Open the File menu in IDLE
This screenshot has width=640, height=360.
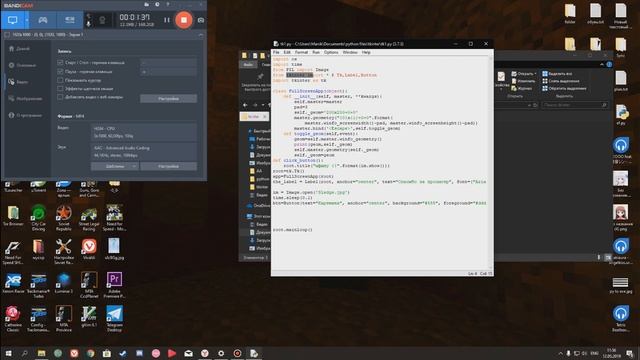[x=276, y=52]
